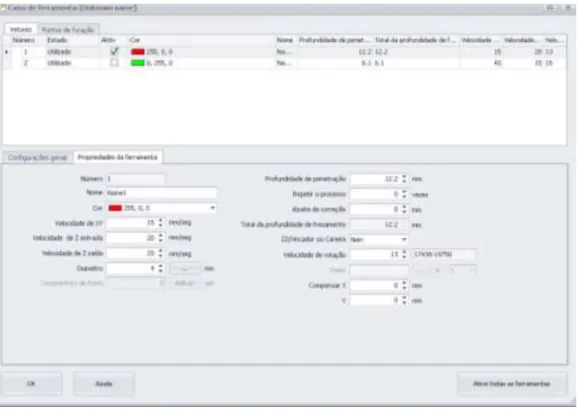The height and width of the screenshot is (410, 577).
Task: Check the Ativo checkbox for tool 2
Action: point(114,63)
